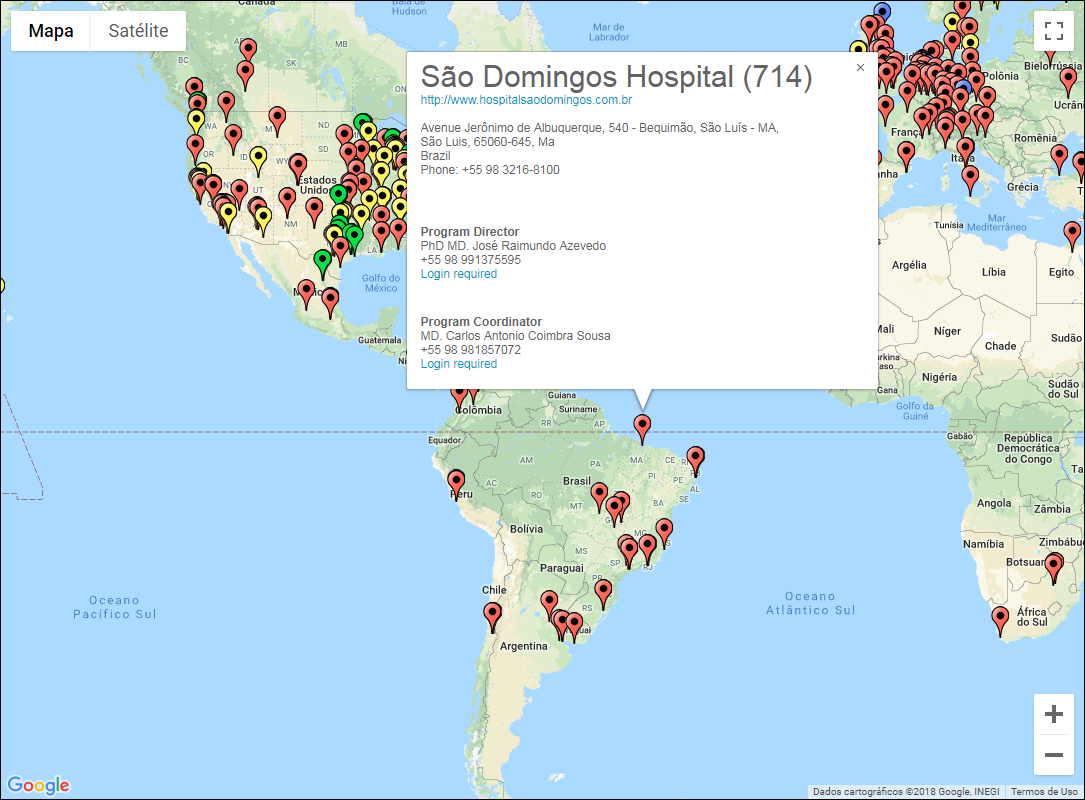Select the Mapa view tab
Screen dimensions: 1085x800
click(x=51, y=31)
